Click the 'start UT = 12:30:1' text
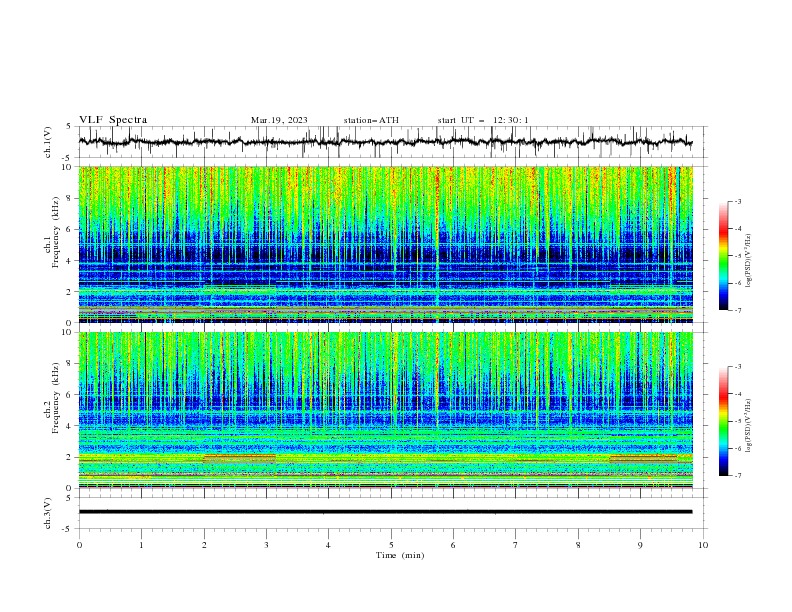Viewport: 792px width, 612px height. coord(483,120)
